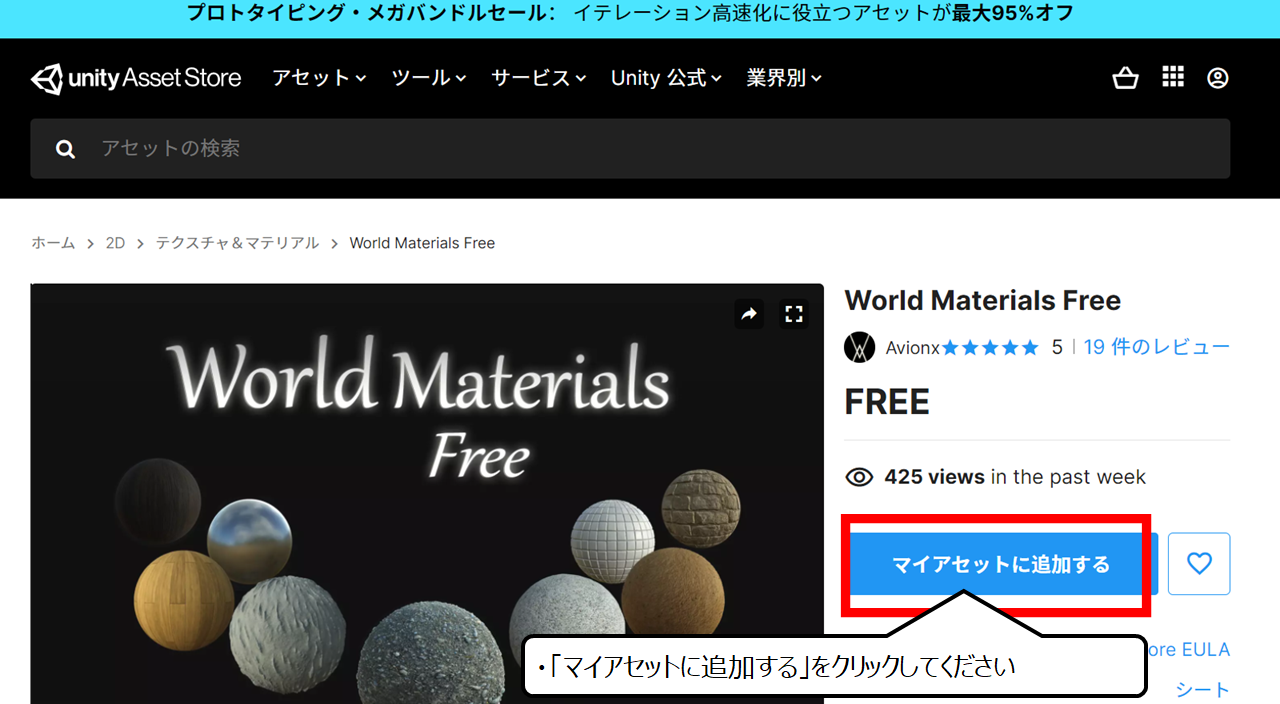Open the apps grid icon
This screenshot has height=704, width=1280.
[x=1173, y=77]
